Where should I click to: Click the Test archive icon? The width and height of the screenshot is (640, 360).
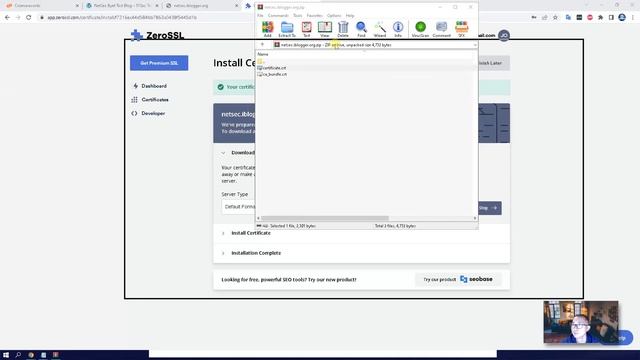pos(307,29)
